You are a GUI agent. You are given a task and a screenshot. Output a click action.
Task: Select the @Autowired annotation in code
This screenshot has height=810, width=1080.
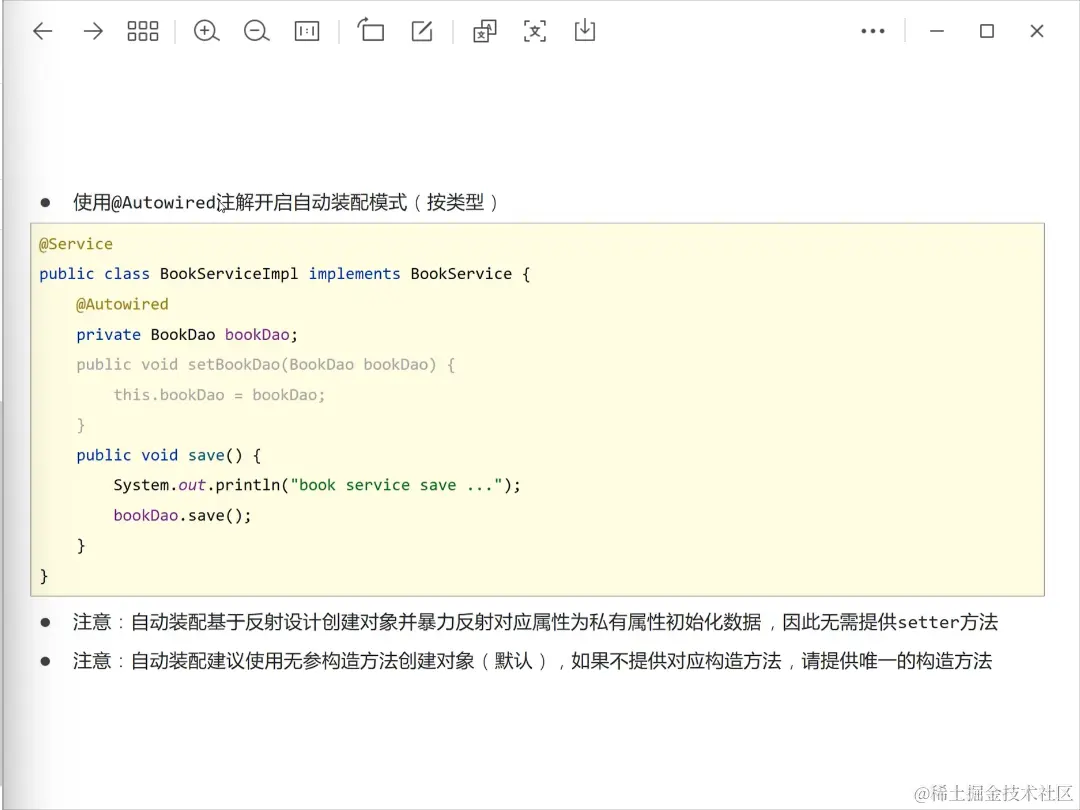(122, 304)
